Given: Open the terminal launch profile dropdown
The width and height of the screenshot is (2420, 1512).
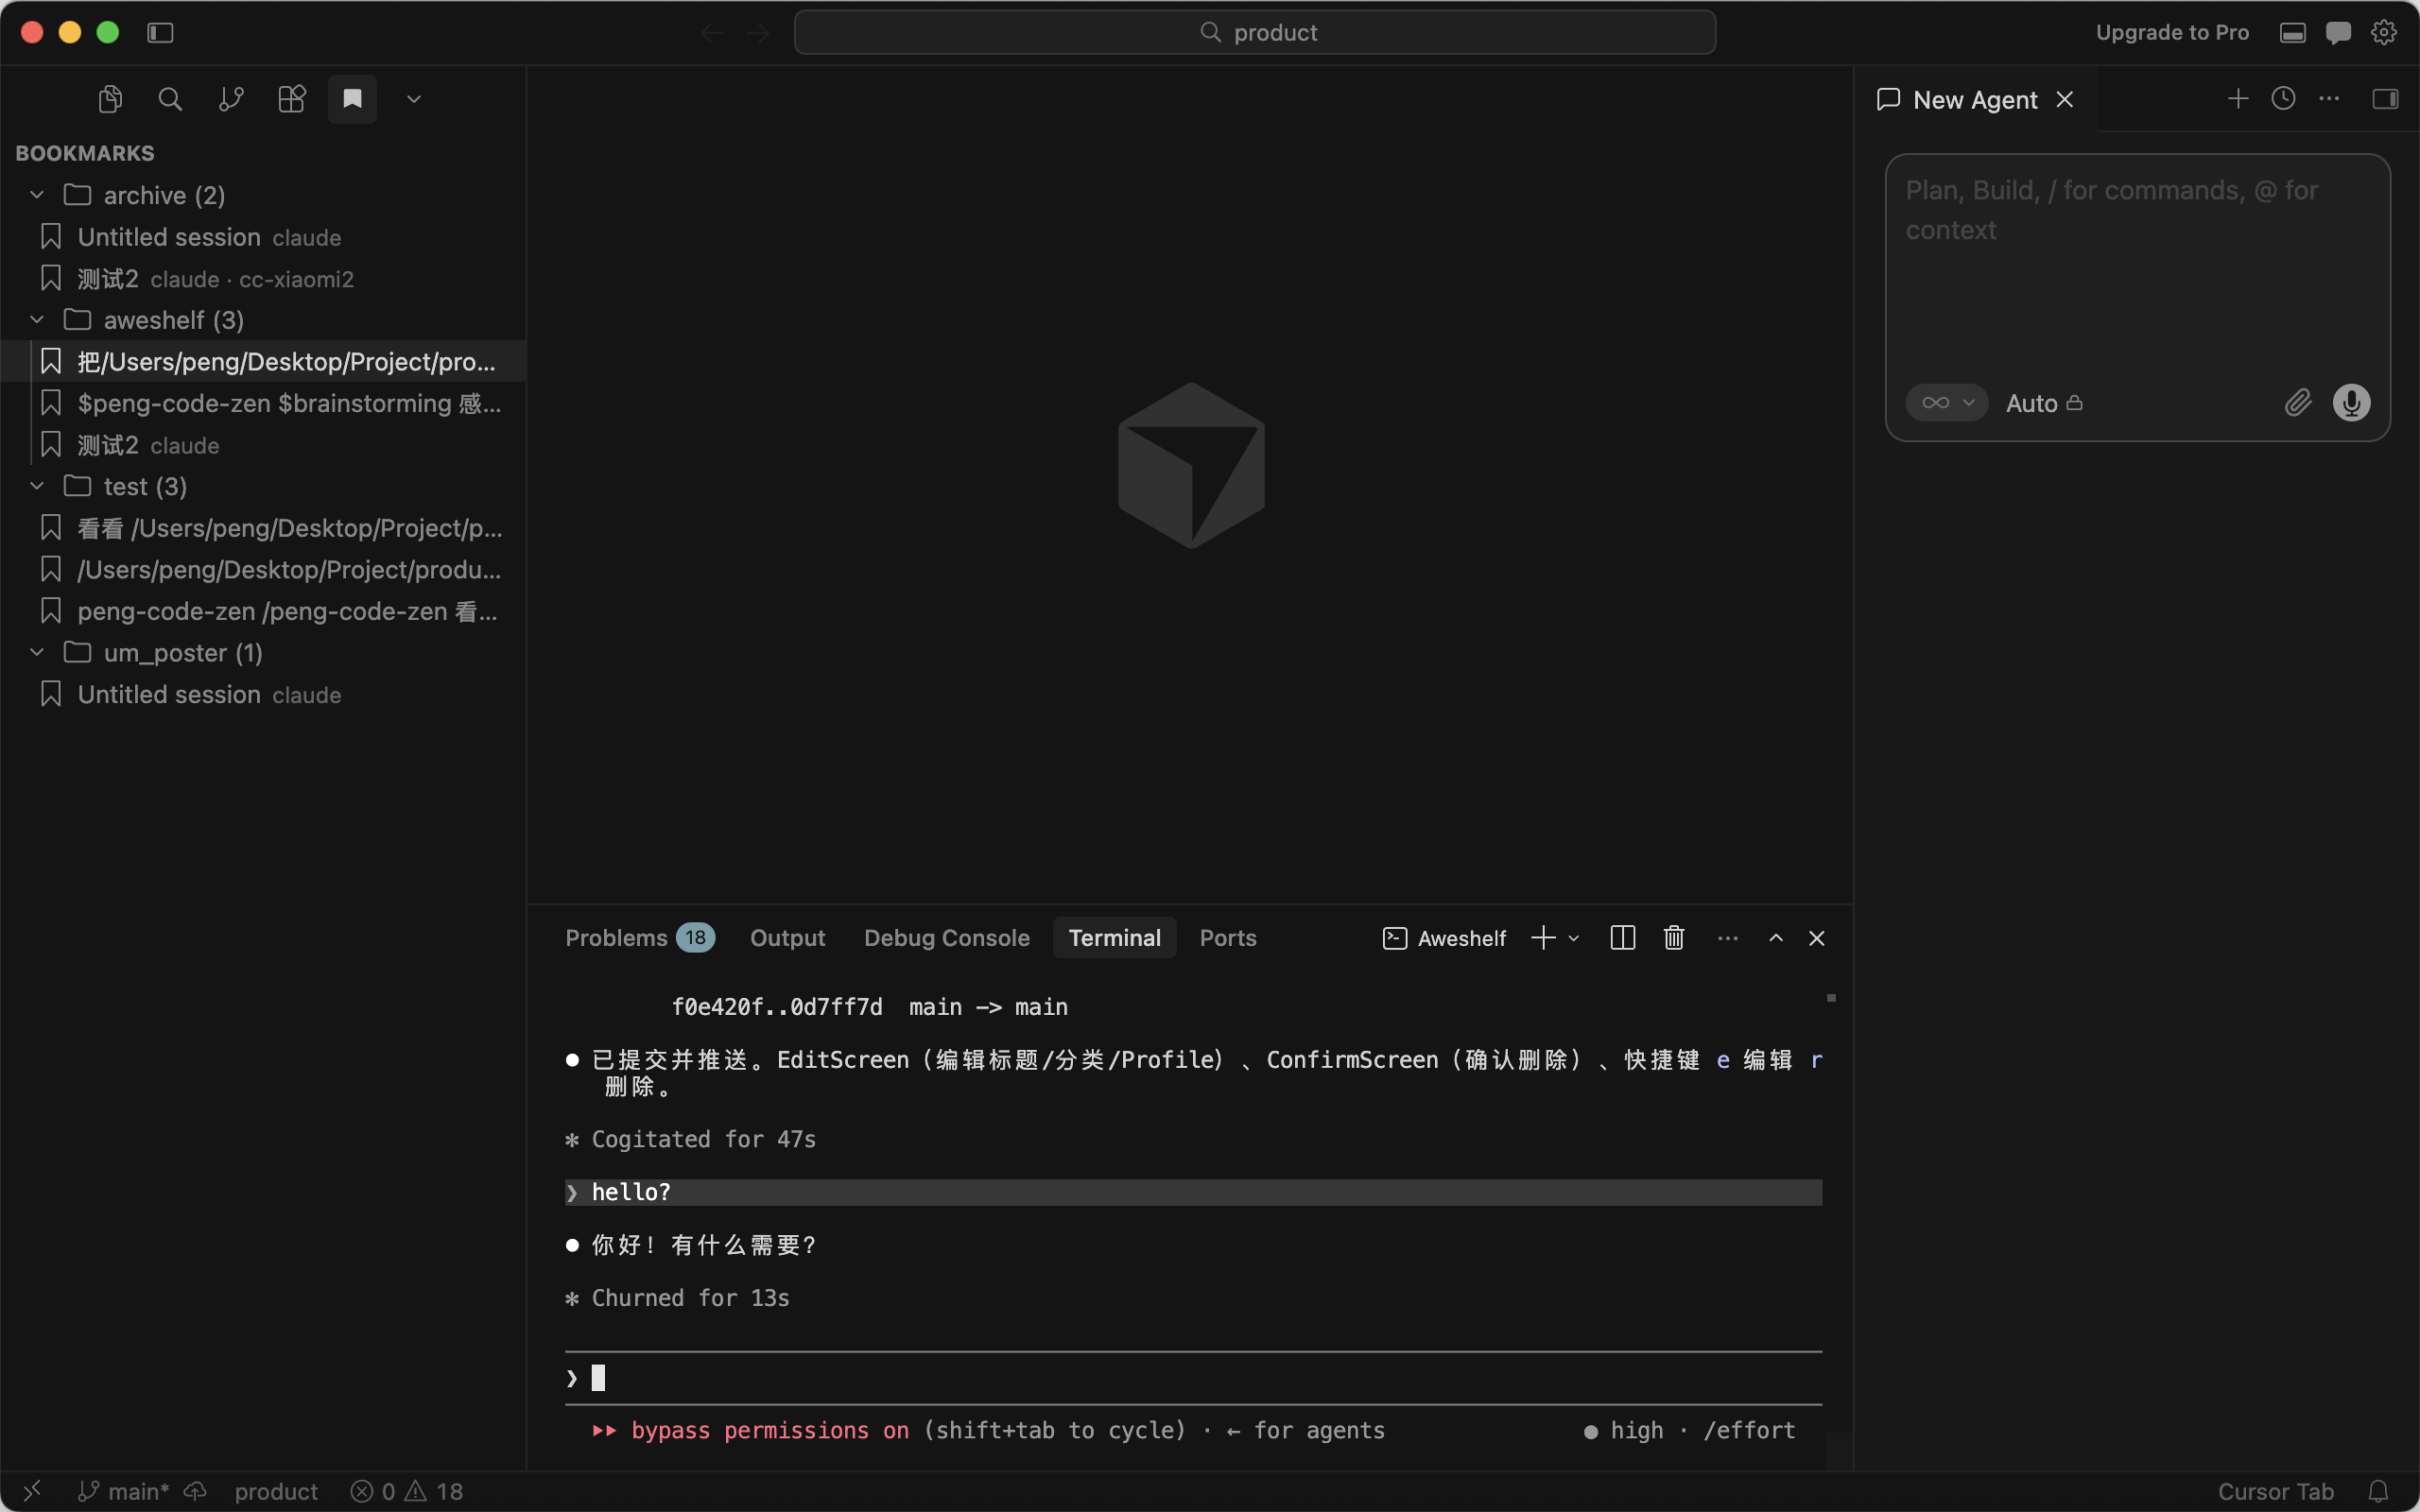Looking at the screenshot, I should [x=1574, y=938].
